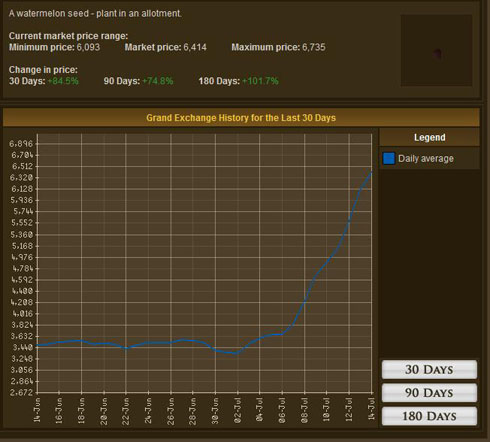Image resolution: width=490 pixels, height=442 pixels.
Task: Click the Maximum price 6,735 value
Action: click(314, 47)
